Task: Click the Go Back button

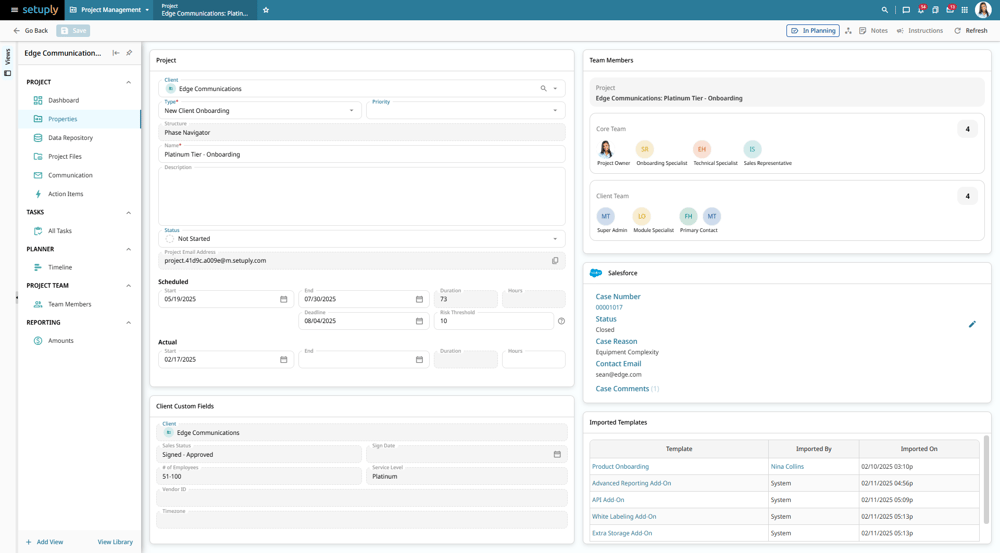Action: (x=30, y=31)
